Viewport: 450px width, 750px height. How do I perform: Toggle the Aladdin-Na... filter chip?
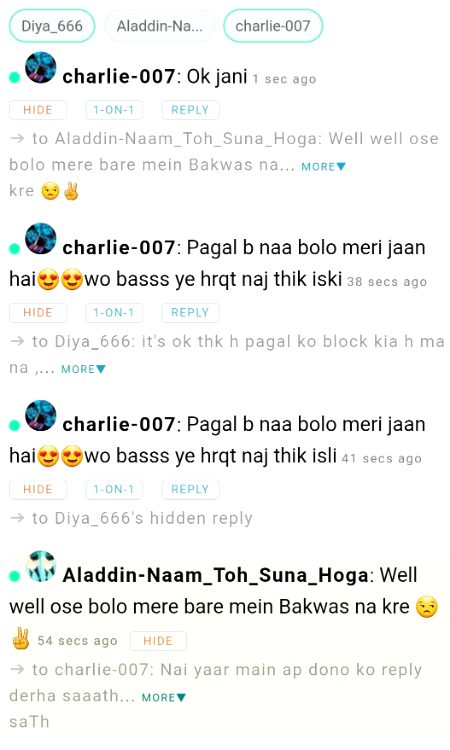[159, 26]
